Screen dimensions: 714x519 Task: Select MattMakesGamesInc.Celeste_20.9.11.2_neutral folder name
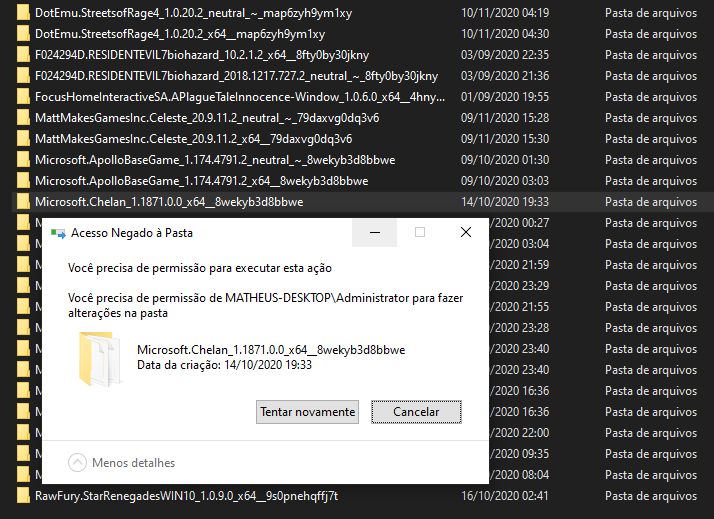pos(207,118)
